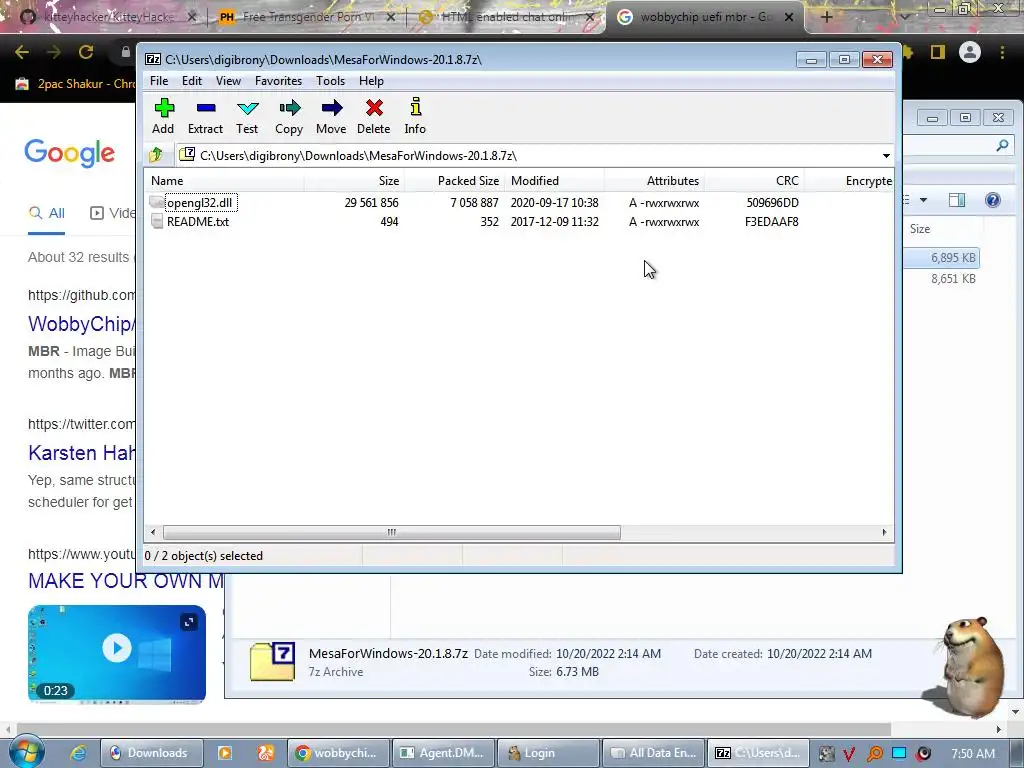
Task: Click the taskbar clock showing 7:50 AM
Action: 973,754
